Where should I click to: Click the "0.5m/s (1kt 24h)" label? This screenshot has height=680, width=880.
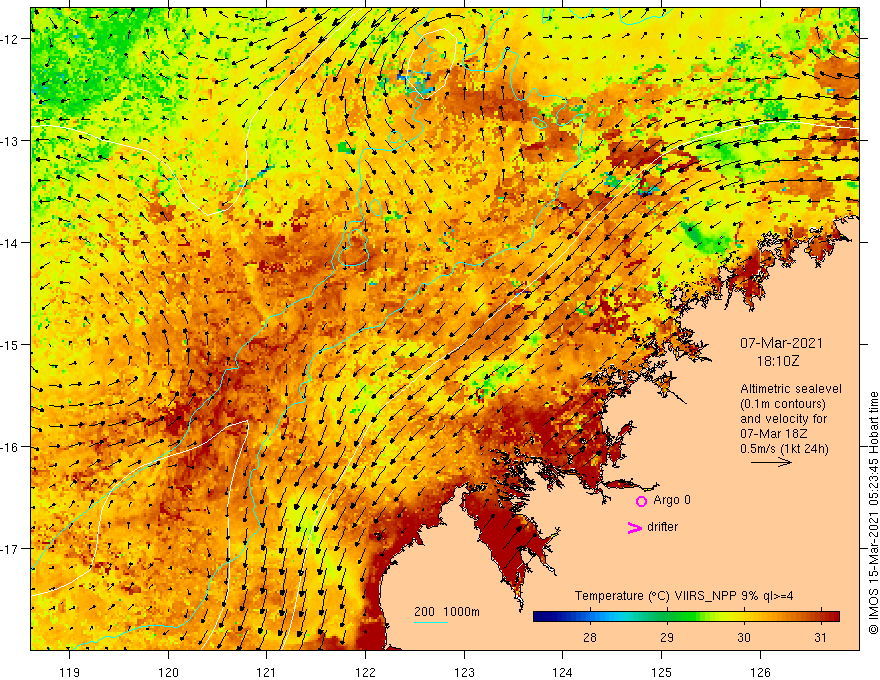tap(784, 448)
